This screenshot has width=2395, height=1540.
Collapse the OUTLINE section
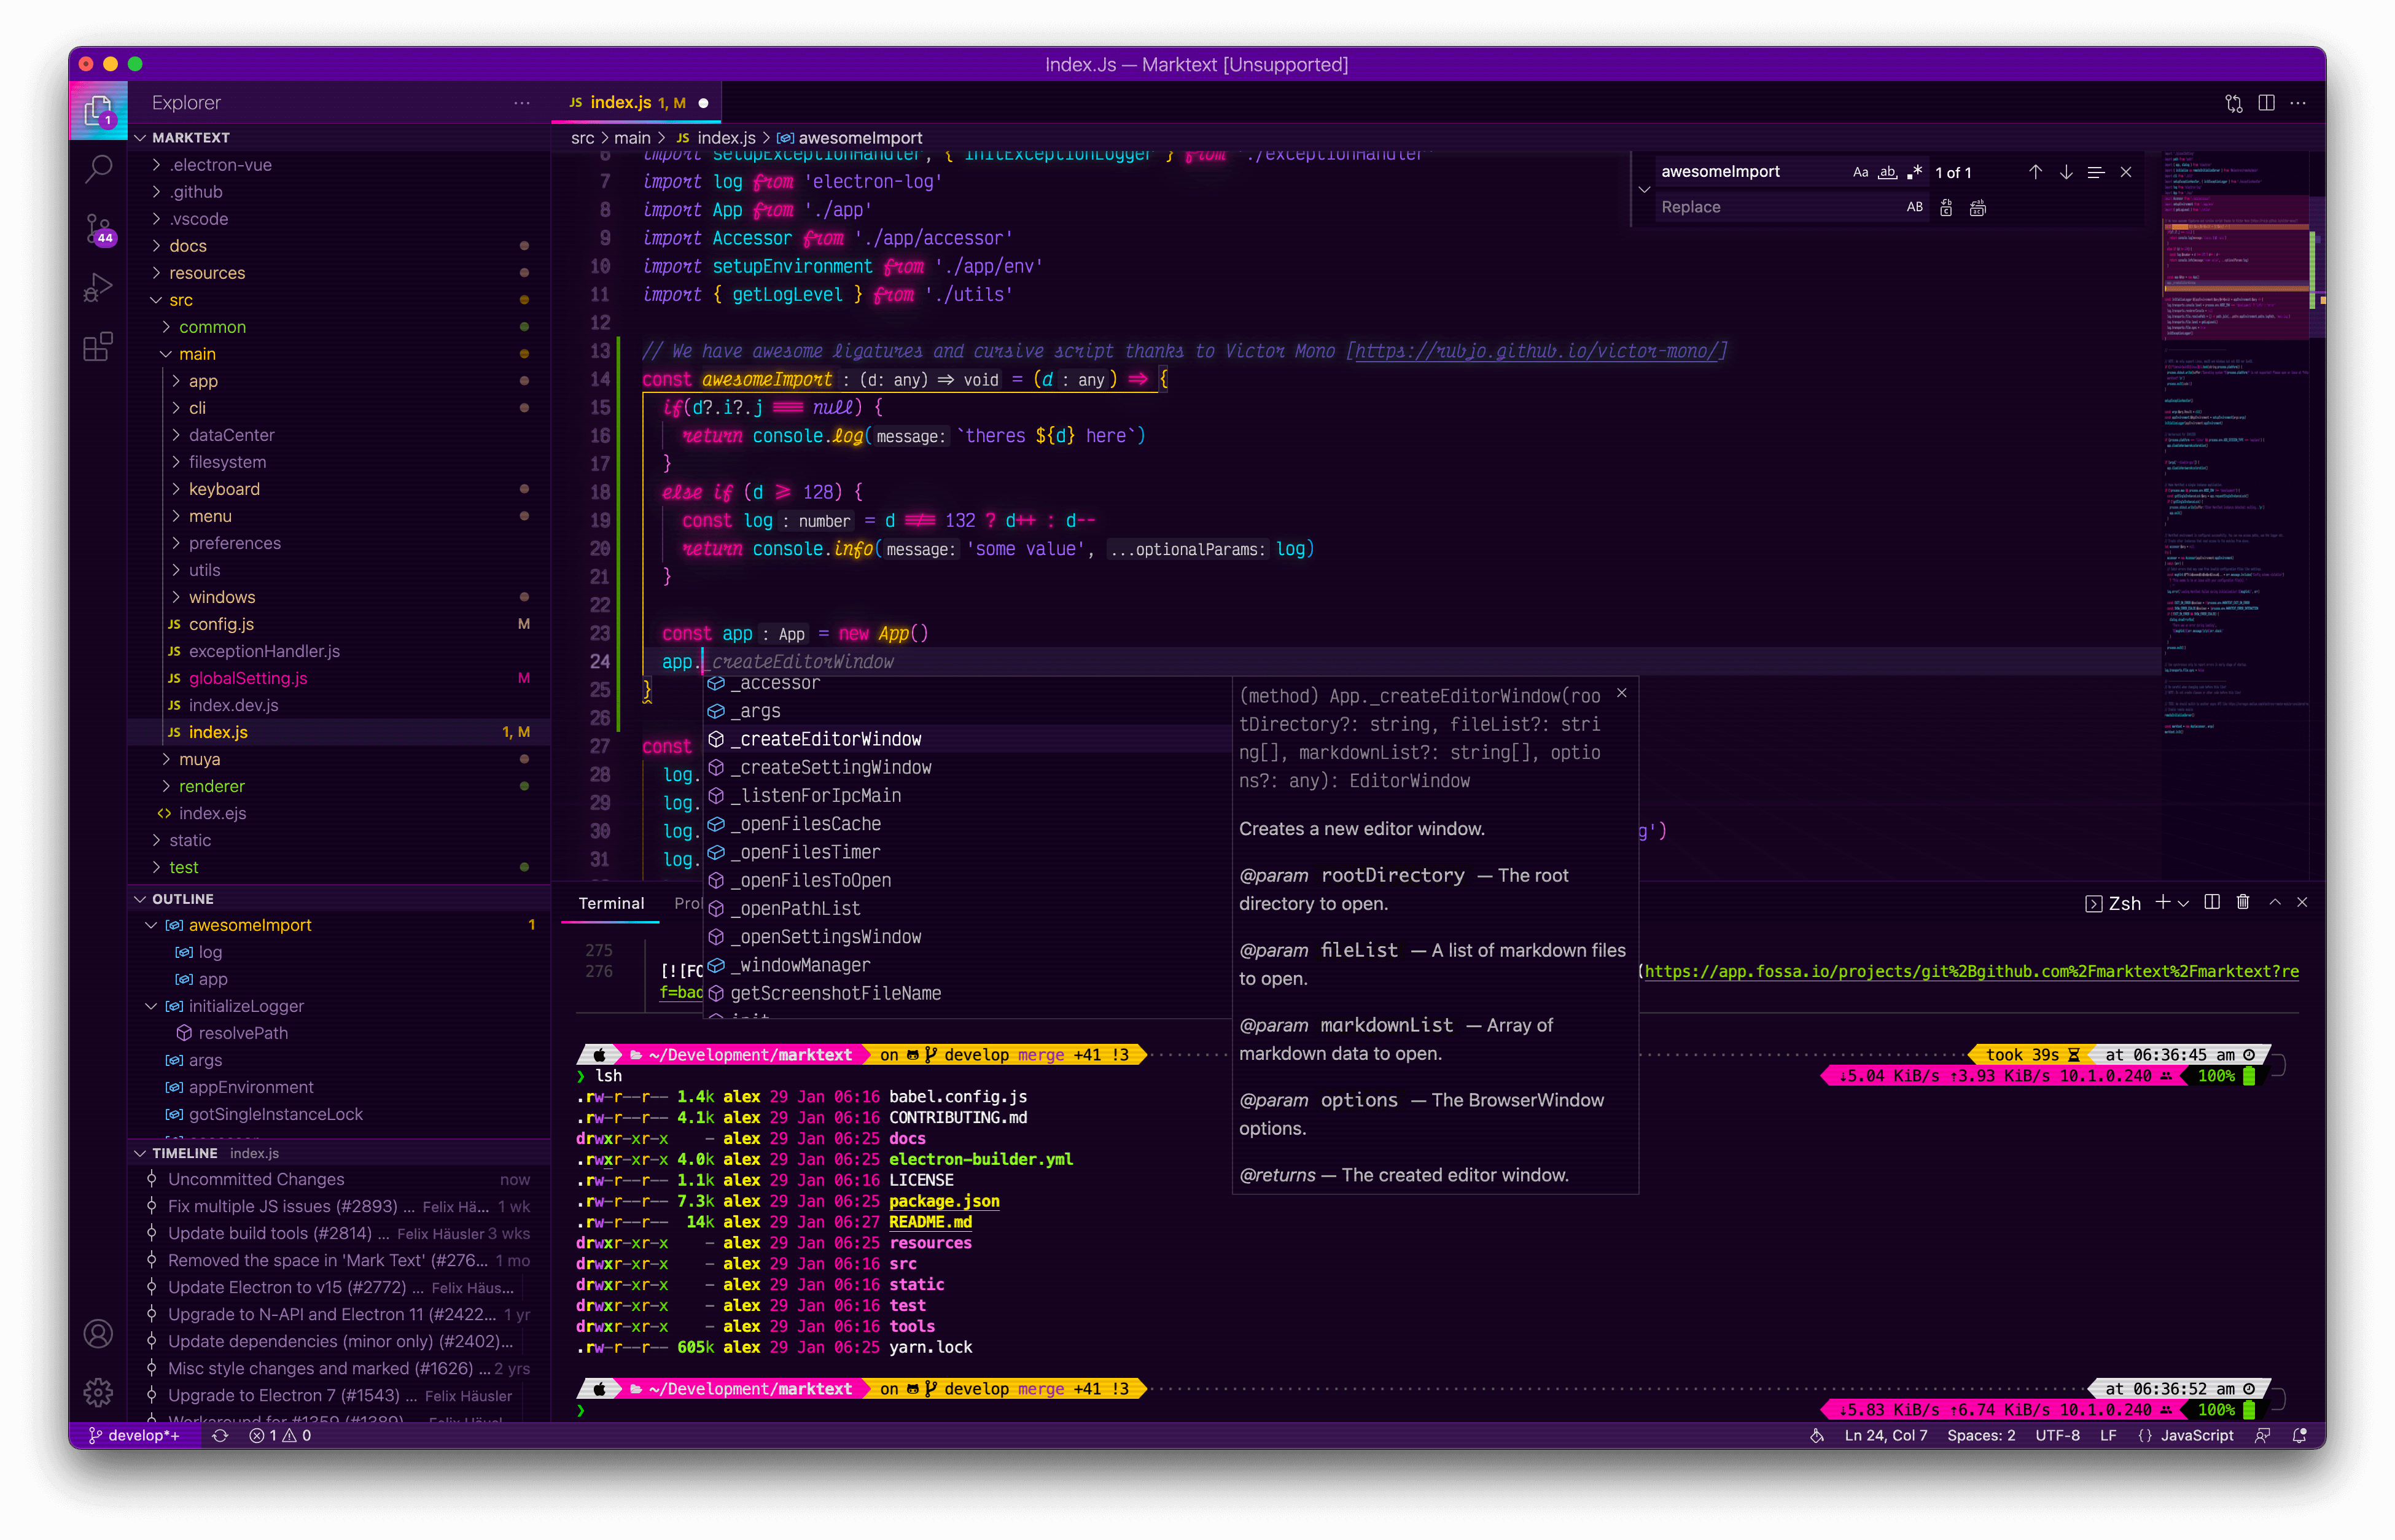(x=183, y=899)
